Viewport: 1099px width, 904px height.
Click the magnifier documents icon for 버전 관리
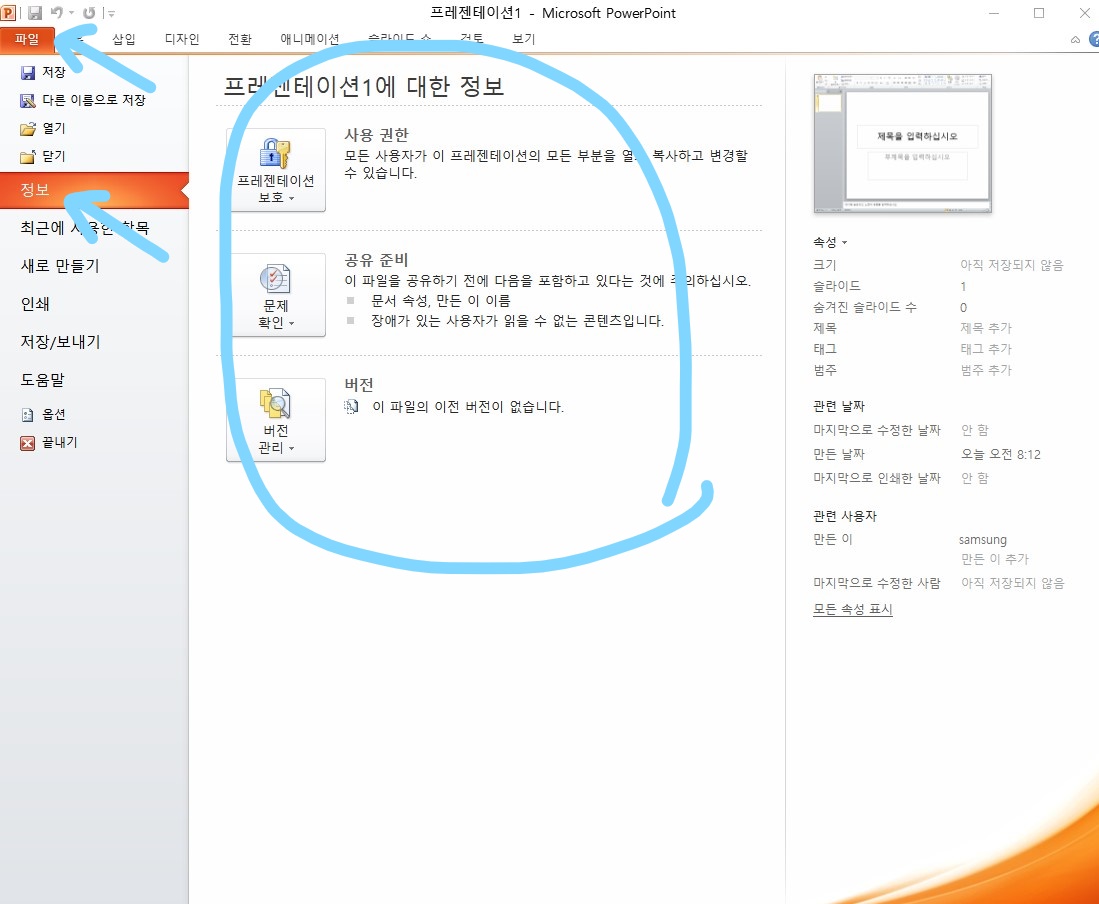pyautogui.click(x=275, y=404)
